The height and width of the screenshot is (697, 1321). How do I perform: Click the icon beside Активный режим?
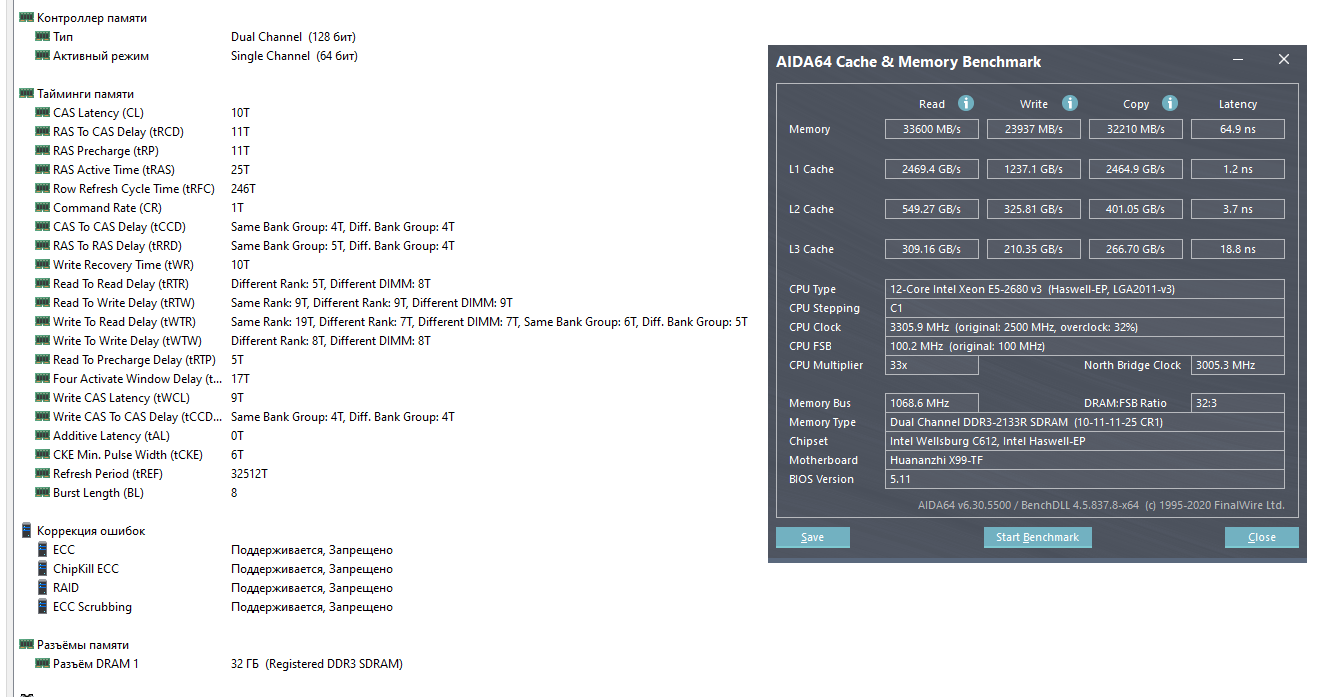click(42, 56)
